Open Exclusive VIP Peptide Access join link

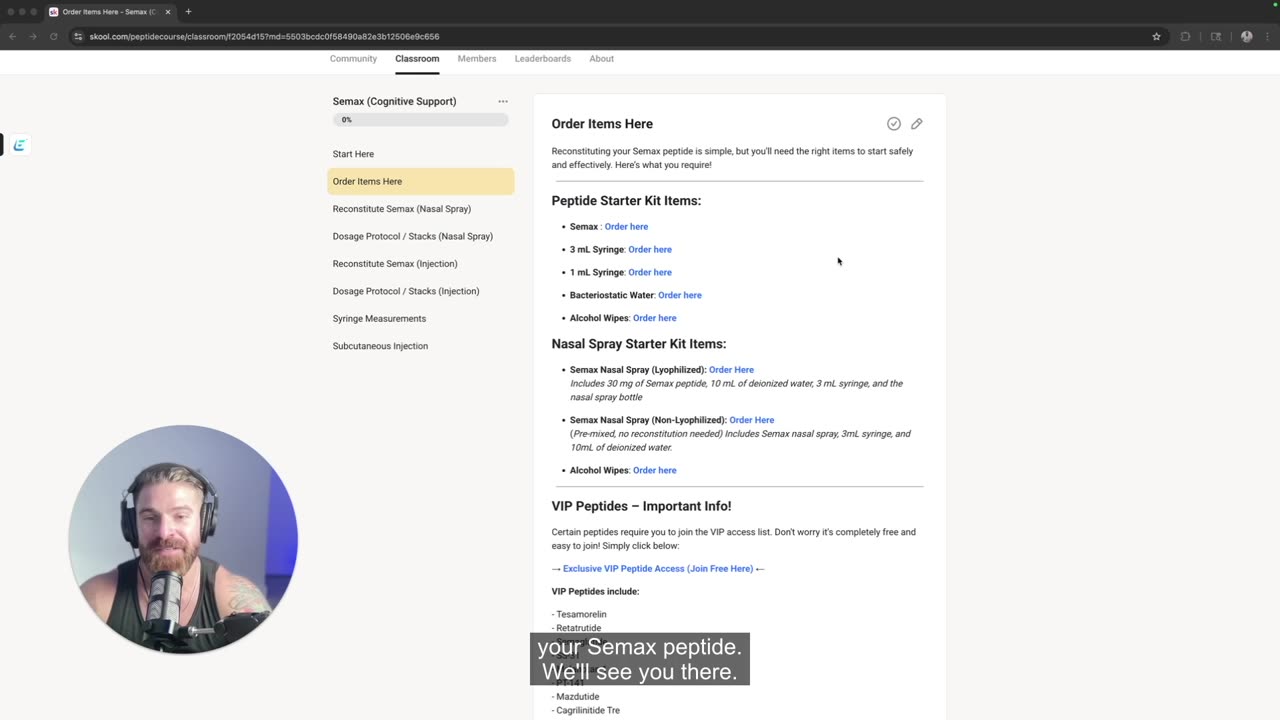[658, 569]
